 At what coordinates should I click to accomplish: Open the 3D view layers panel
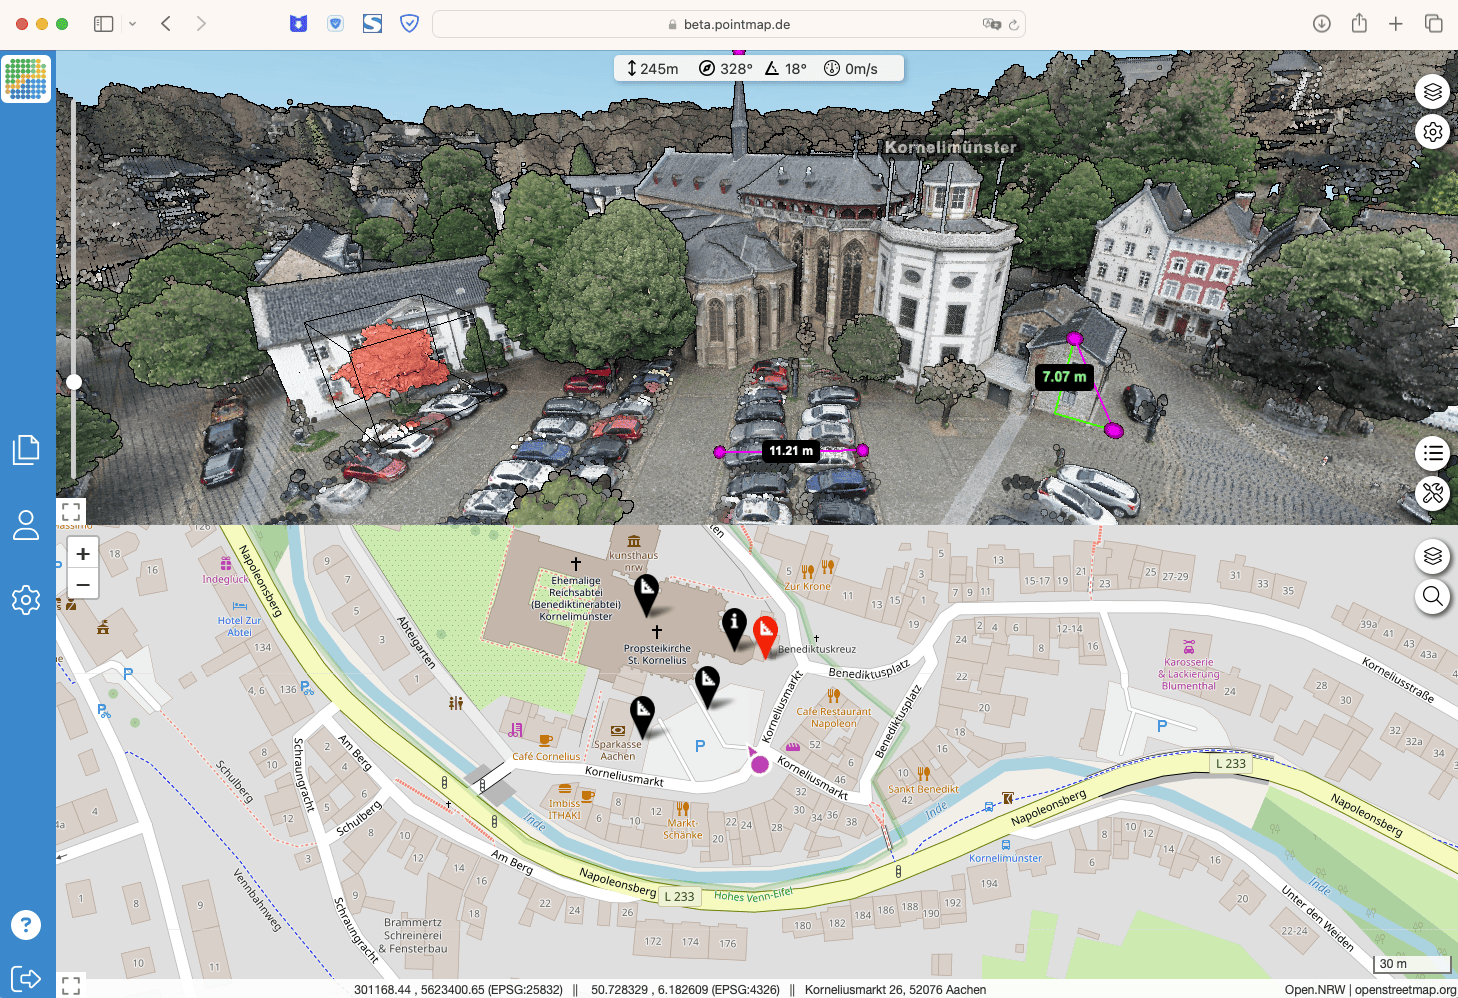[1432, 92]
